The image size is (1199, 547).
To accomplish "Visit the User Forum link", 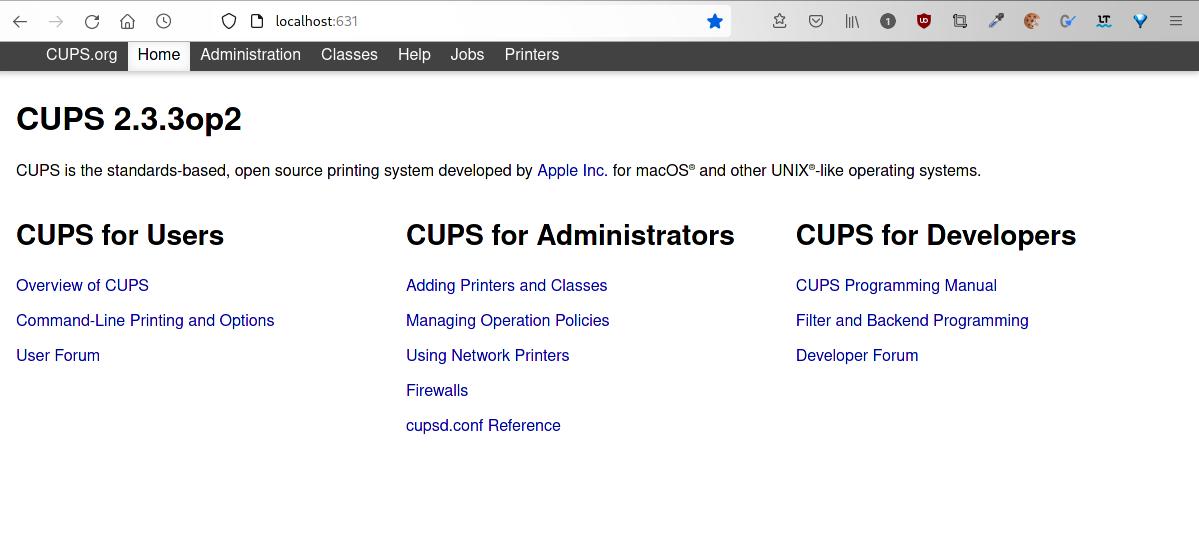I will 58,356.
